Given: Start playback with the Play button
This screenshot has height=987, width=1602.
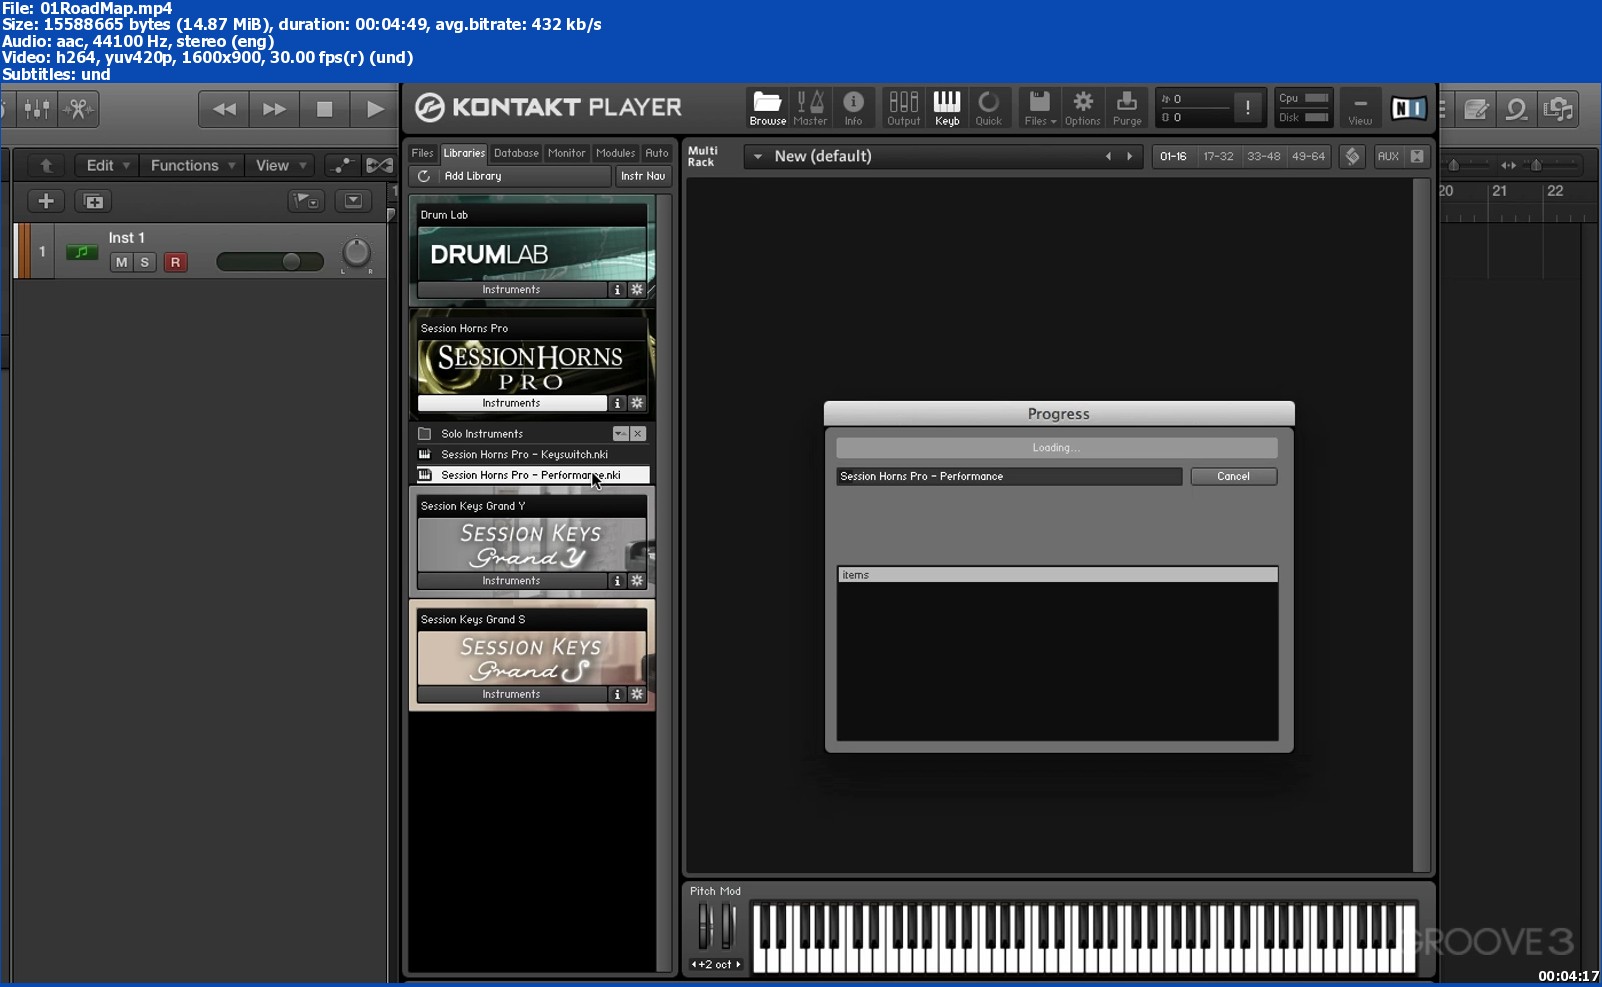Looking at the screenshot, I should point(374,109).
